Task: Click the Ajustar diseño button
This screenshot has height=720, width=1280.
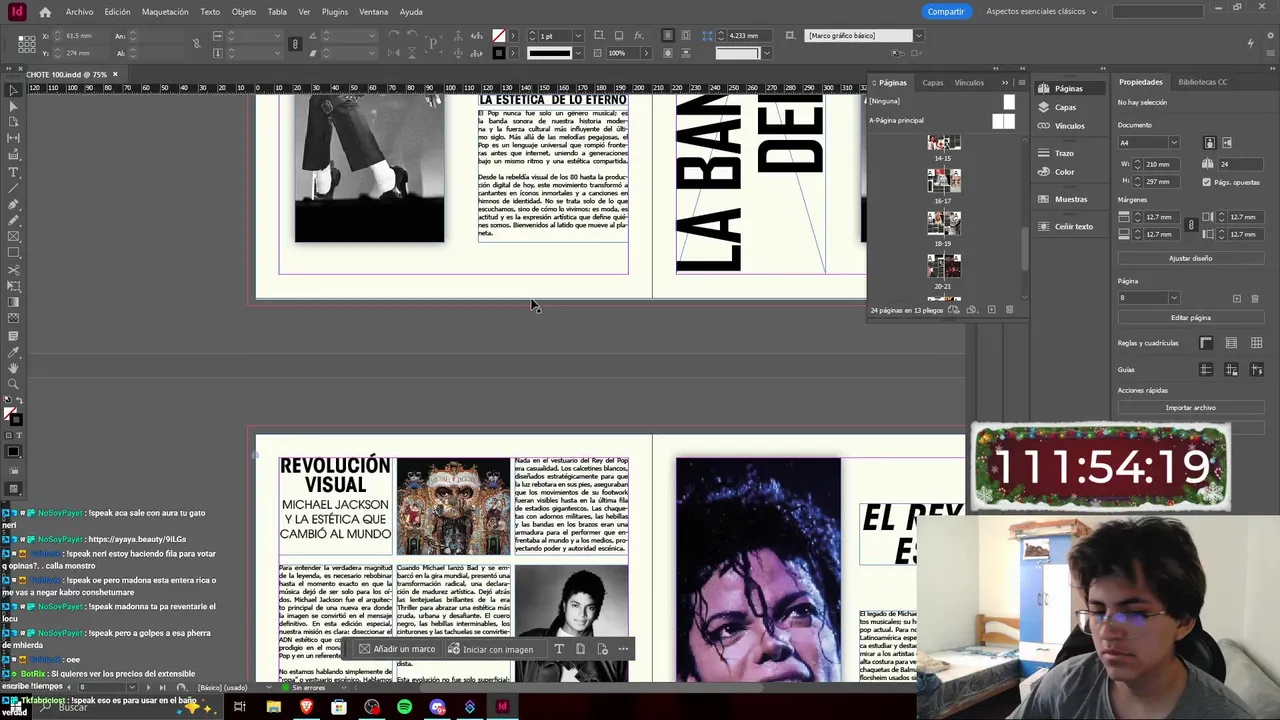Action: coord(1190,258)
